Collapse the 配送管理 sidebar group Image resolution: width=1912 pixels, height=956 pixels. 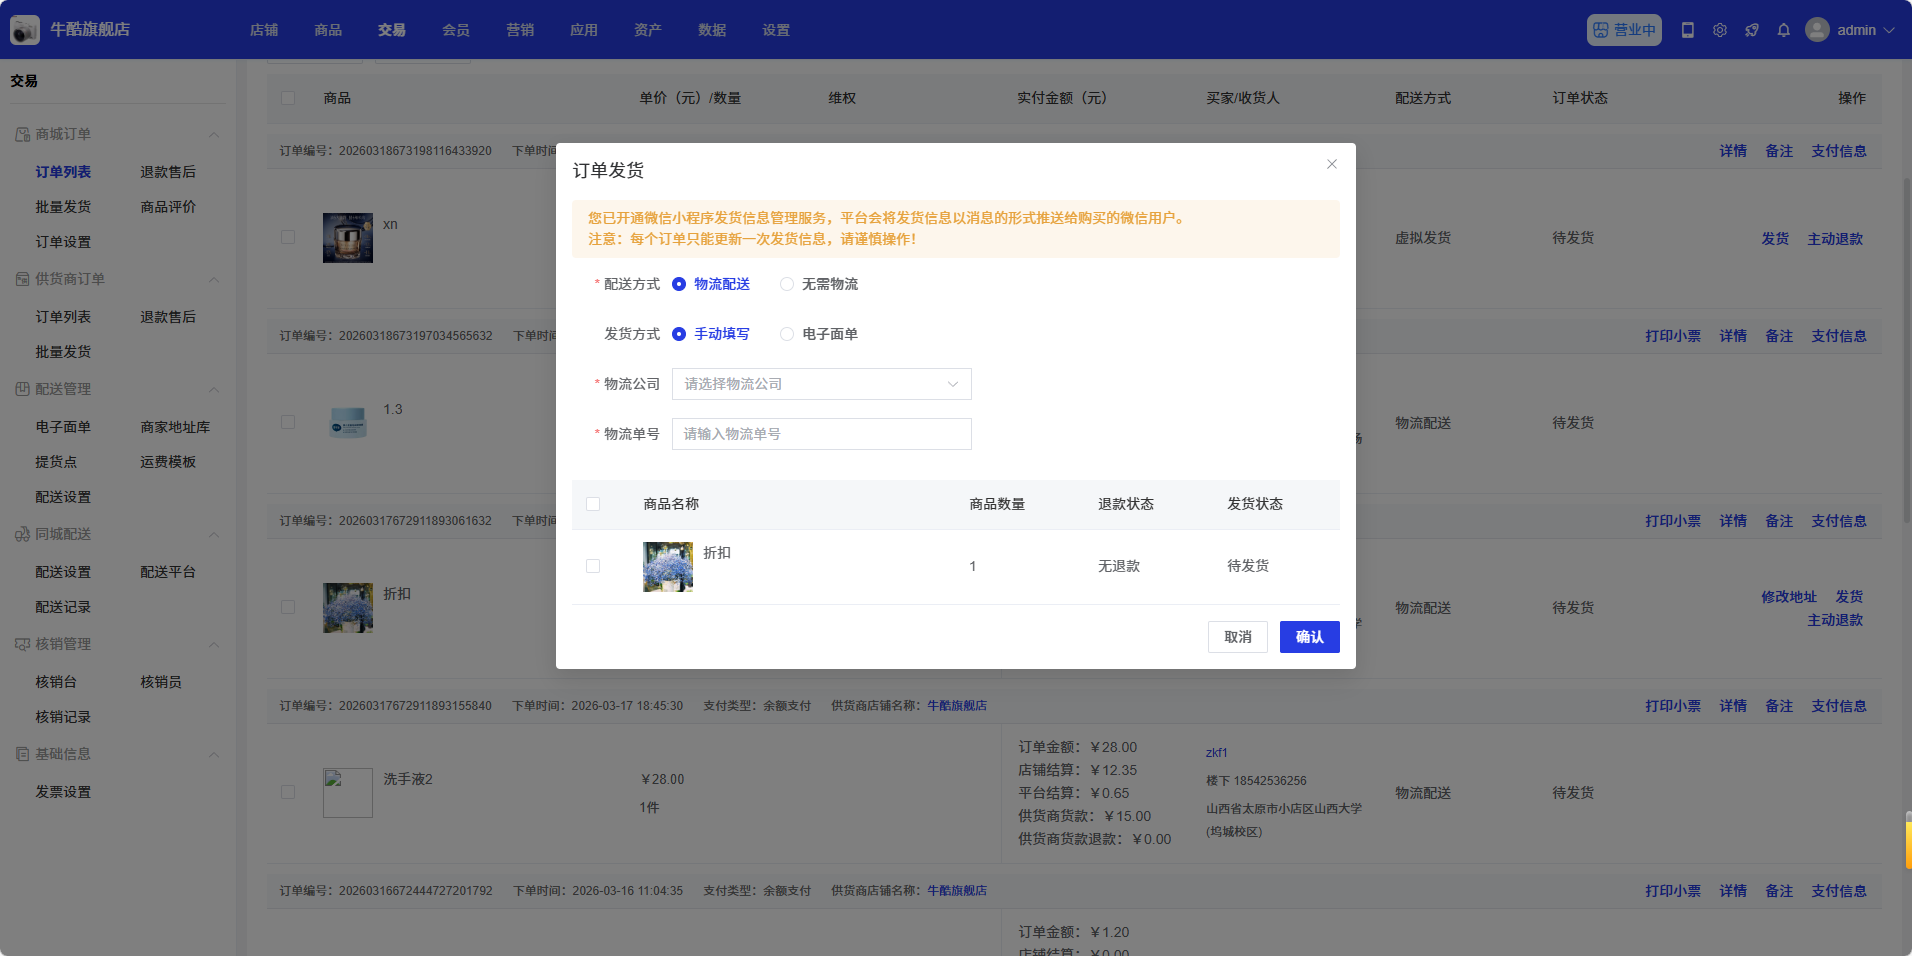pos(213,389)
